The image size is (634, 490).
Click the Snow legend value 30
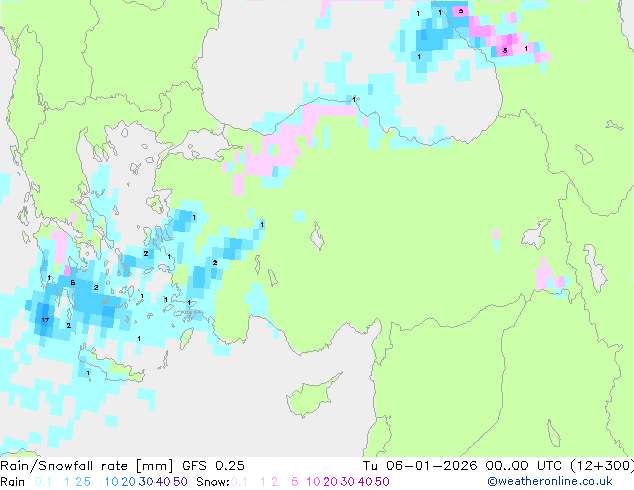tap(348, 482)
